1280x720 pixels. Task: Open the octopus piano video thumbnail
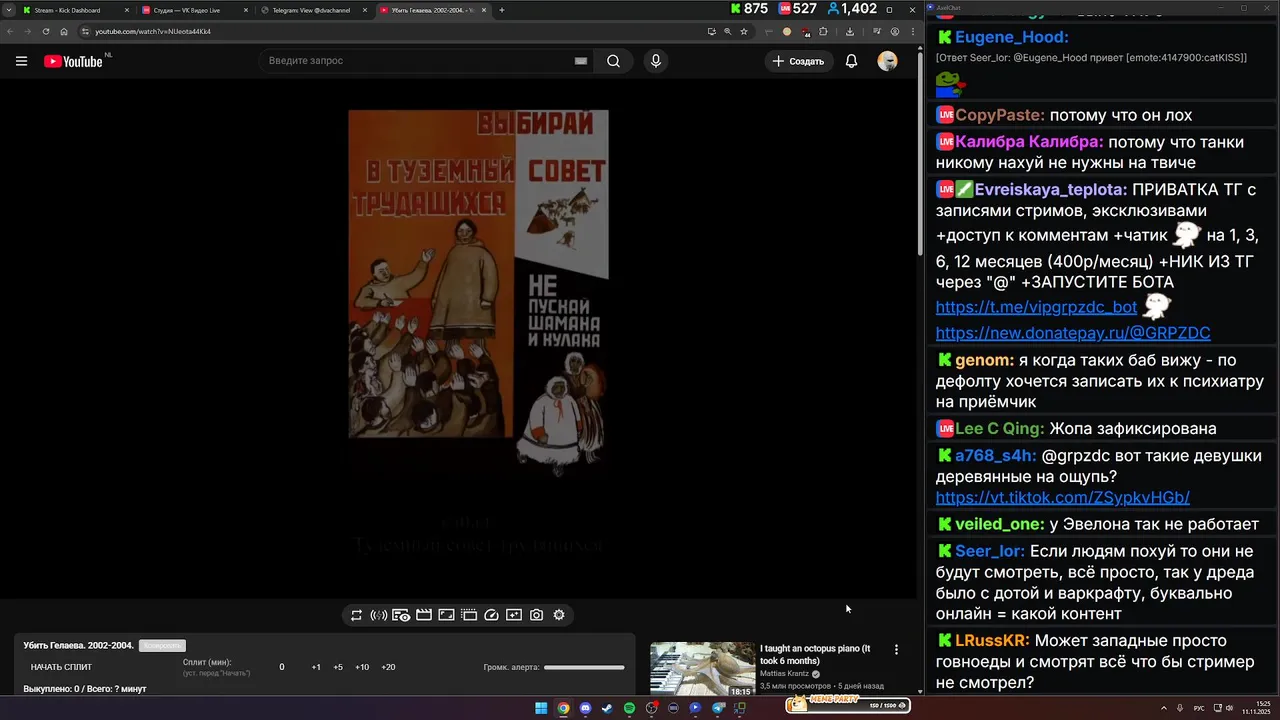(703, 669)
